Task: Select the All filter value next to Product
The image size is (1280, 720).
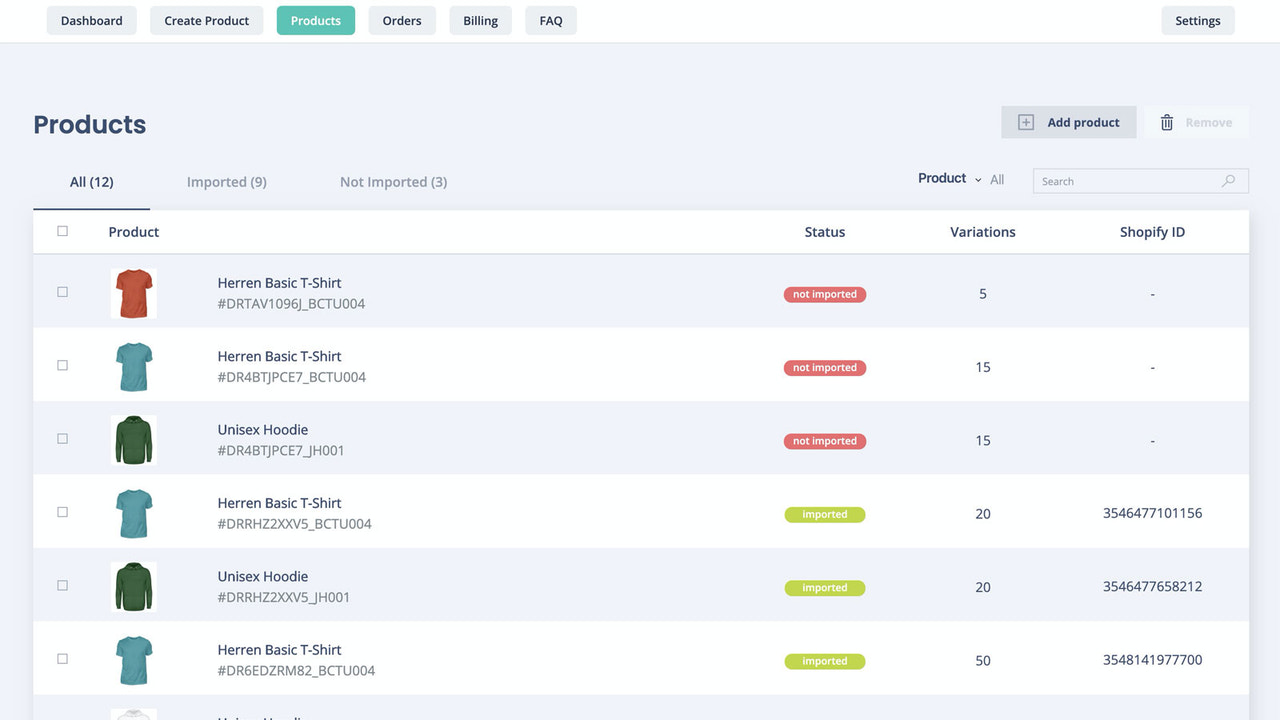Action: click(997, 180)
